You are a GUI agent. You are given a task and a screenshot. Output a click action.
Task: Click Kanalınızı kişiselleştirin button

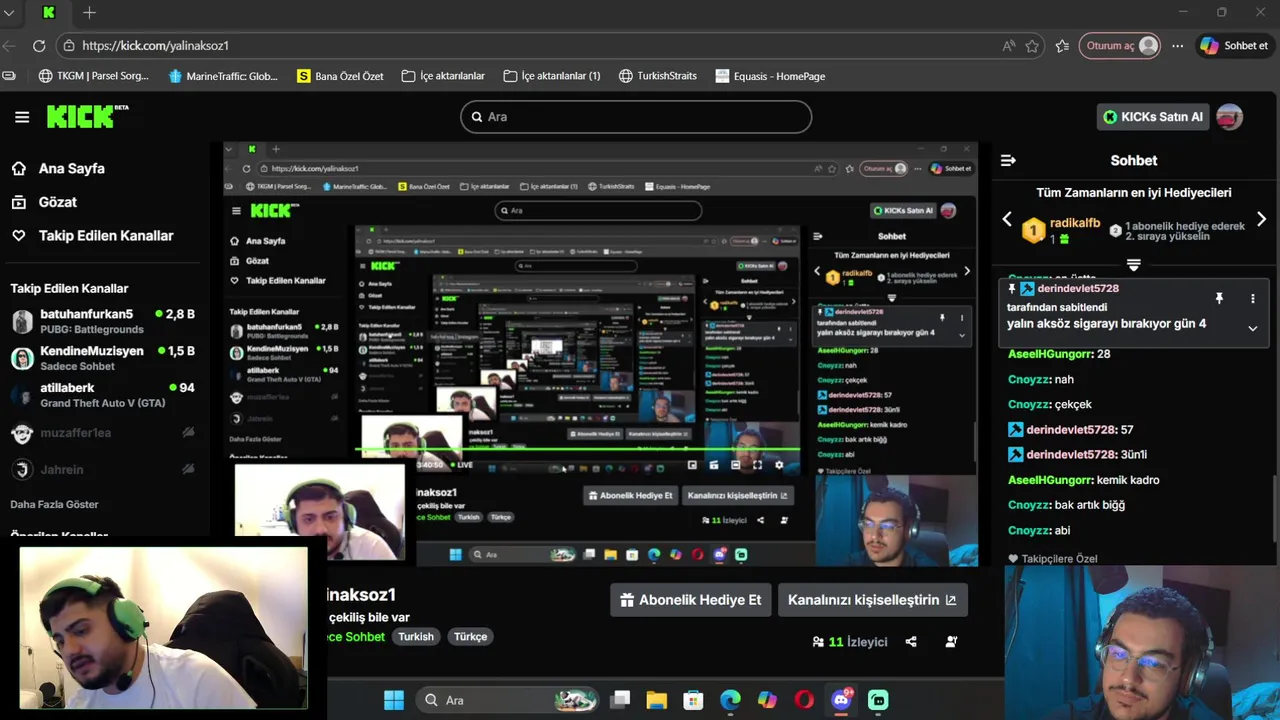(872, 600)
